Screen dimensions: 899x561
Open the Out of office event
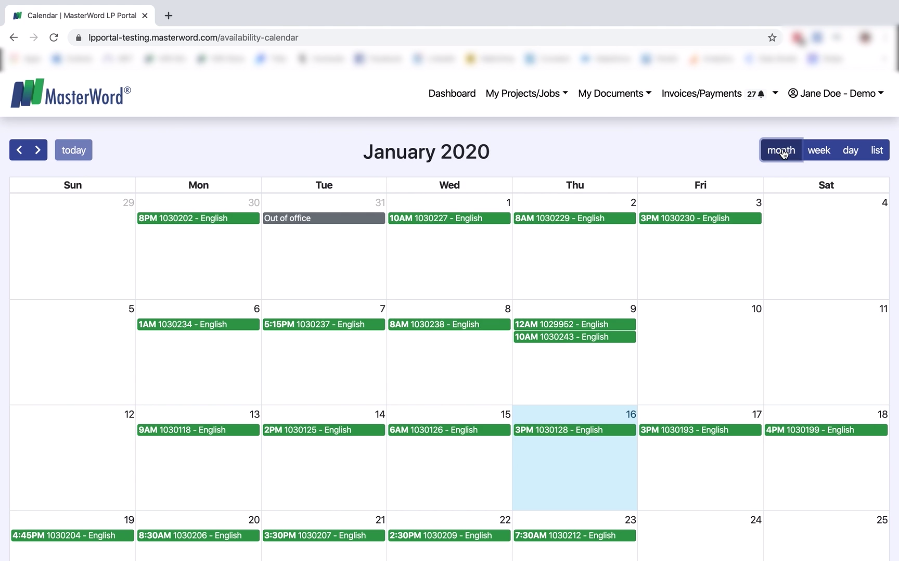[x=324, y=218]
